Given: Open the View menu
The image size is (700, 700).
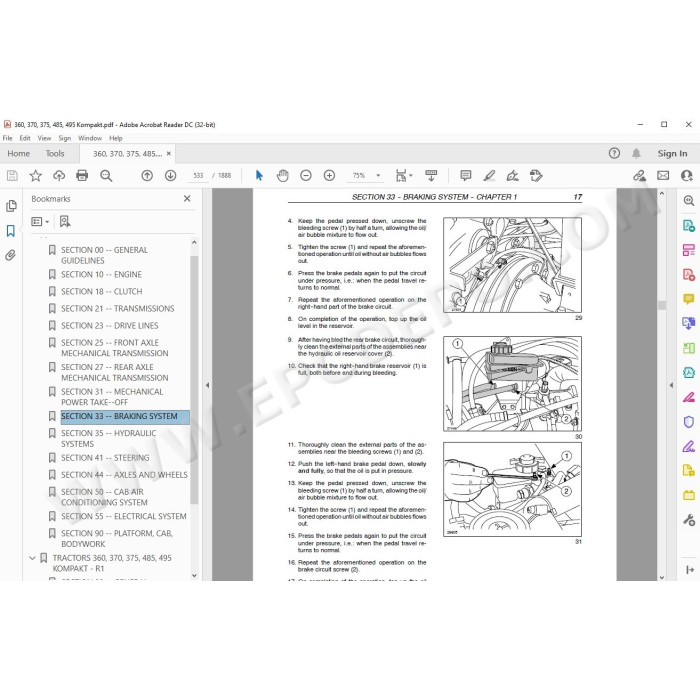Looking at the screenshot, I should point(44,138).
